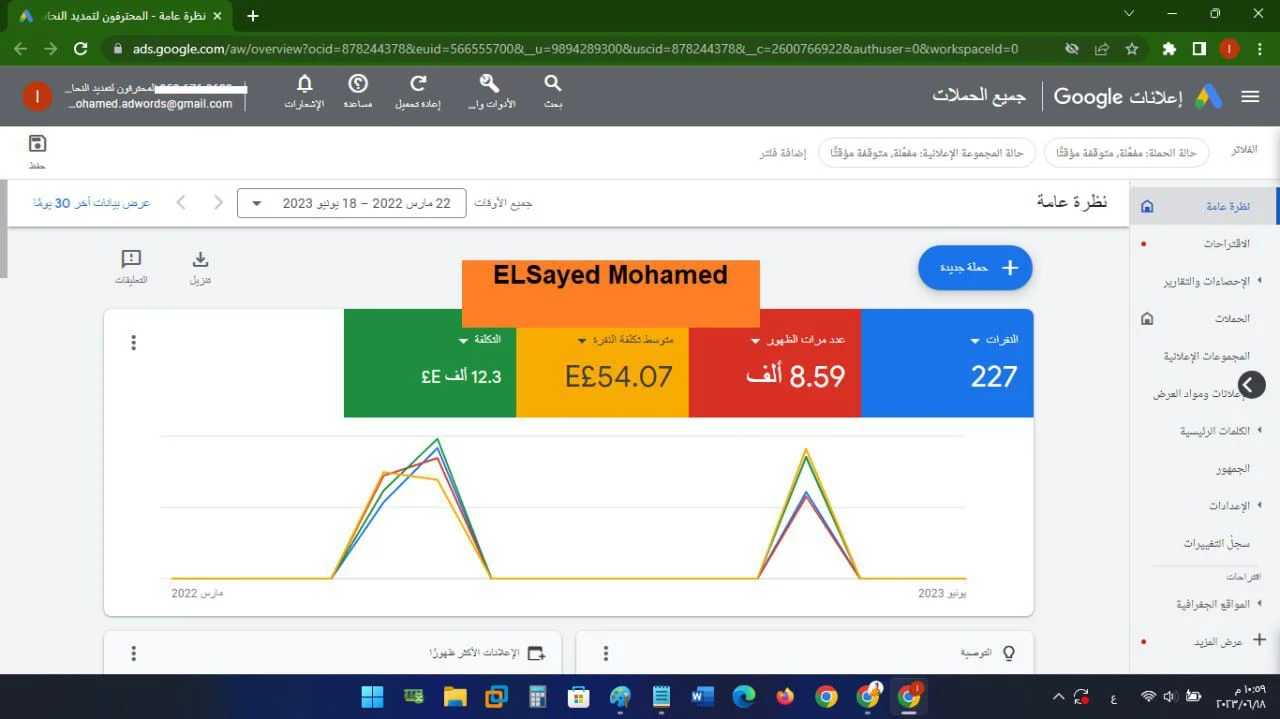Open the hamburger main menu icon
Viewport: 1280px width, 719px height.
[x=1250, y=96]
